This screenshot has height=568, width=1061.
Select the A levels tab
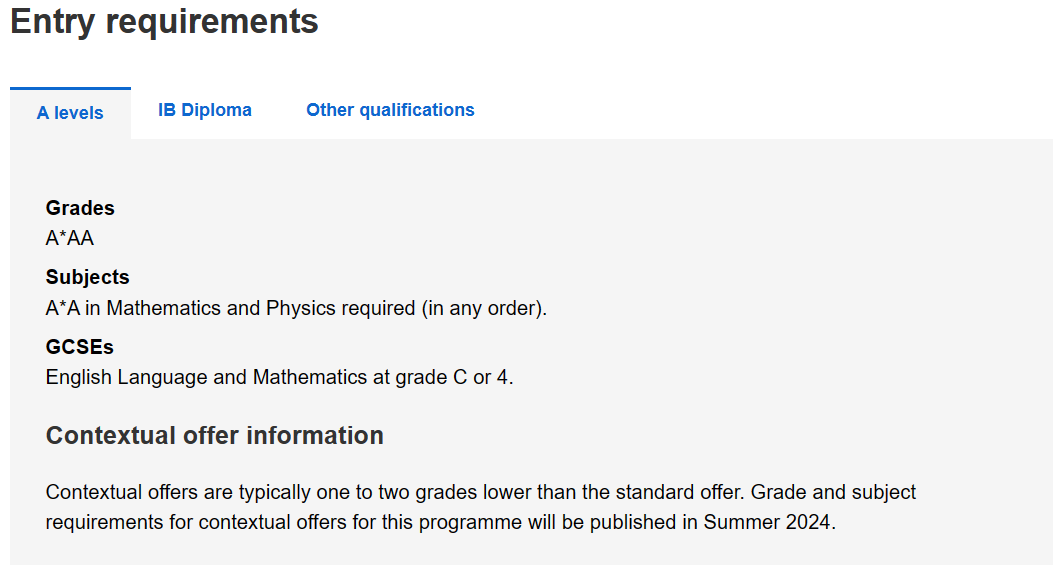(x=70, y=112)
